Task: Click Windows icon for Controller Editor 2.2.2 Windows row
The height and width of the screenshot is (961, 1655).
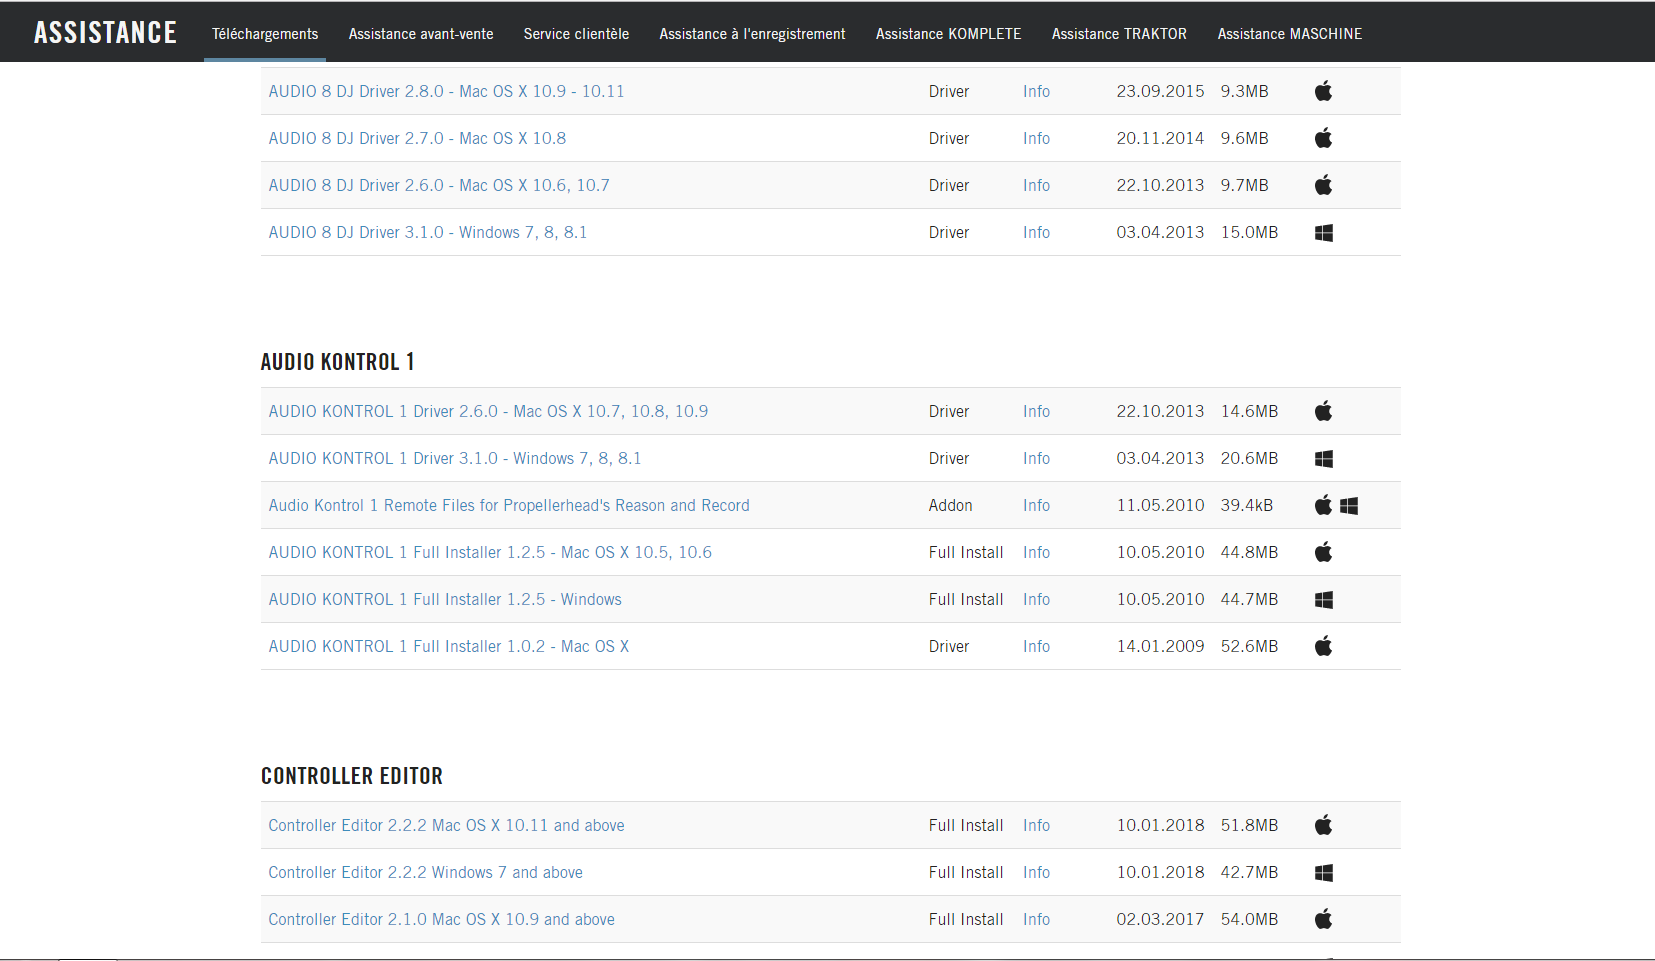Action: (1323, 873)
